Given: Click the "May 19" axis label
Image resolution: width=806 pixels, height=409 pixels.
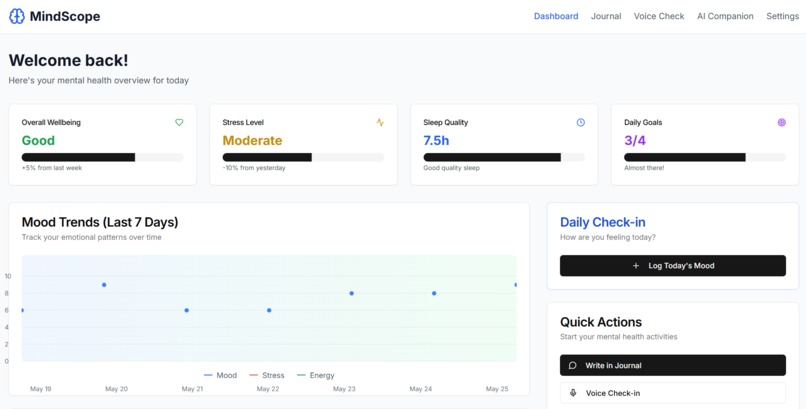Looking at the screenshot, I should click(41, 389).
